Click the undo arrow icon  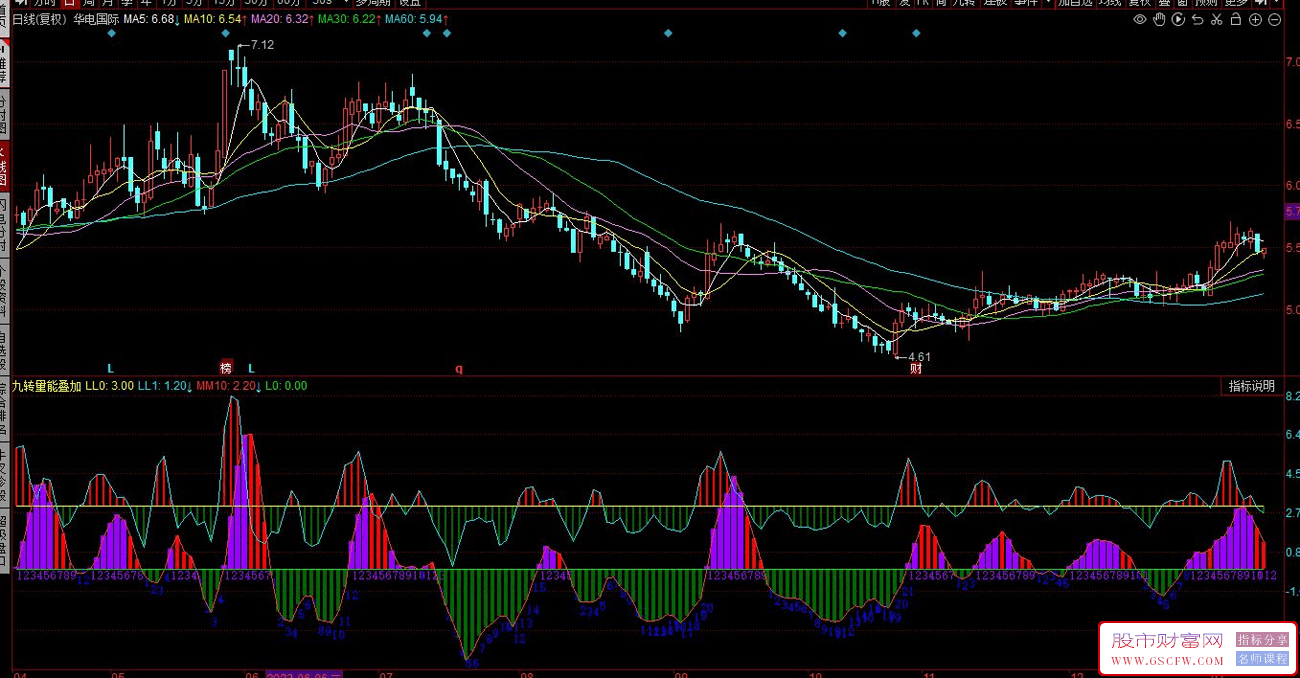1197,20
